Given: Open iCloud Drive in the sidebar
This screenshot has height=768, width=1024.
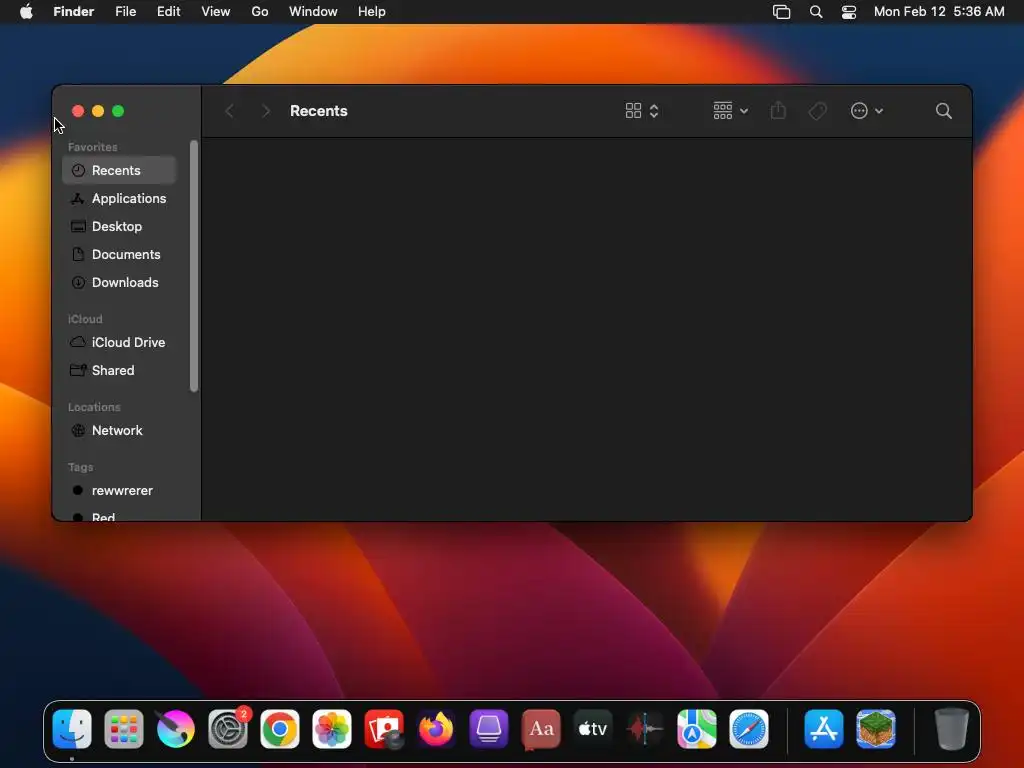Looking at the screenshot, I should (x=119, y=342).
